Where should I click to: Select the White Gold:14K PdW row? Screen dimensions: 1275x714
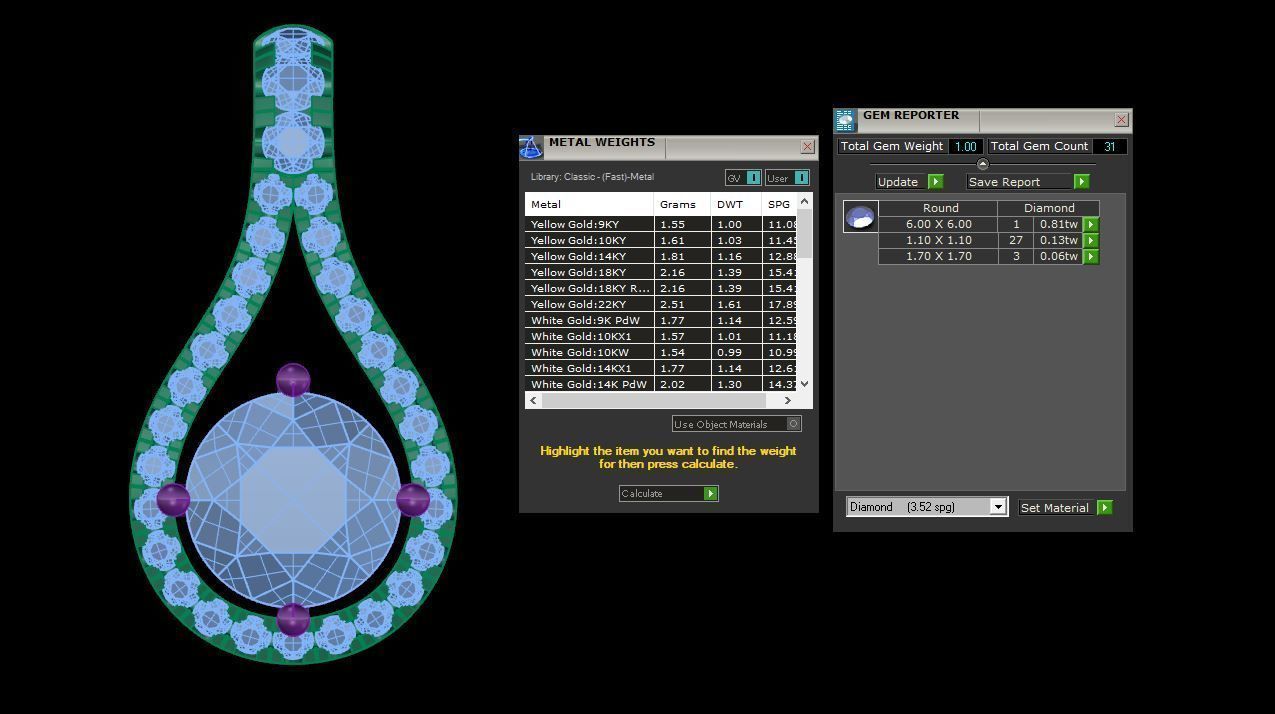click(x=661, y=384)
